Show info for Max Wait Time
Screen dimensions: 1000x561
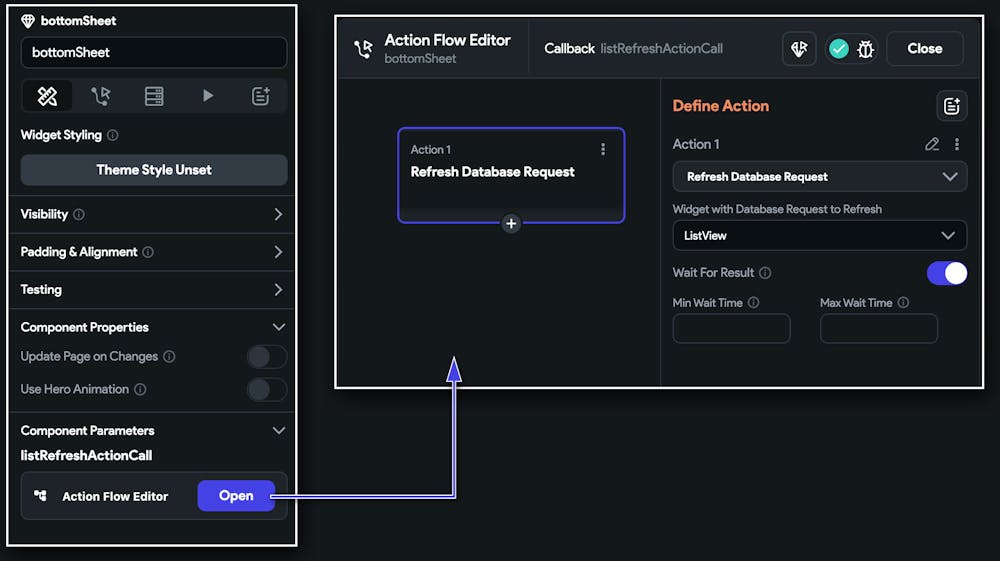tap(903, 302)
